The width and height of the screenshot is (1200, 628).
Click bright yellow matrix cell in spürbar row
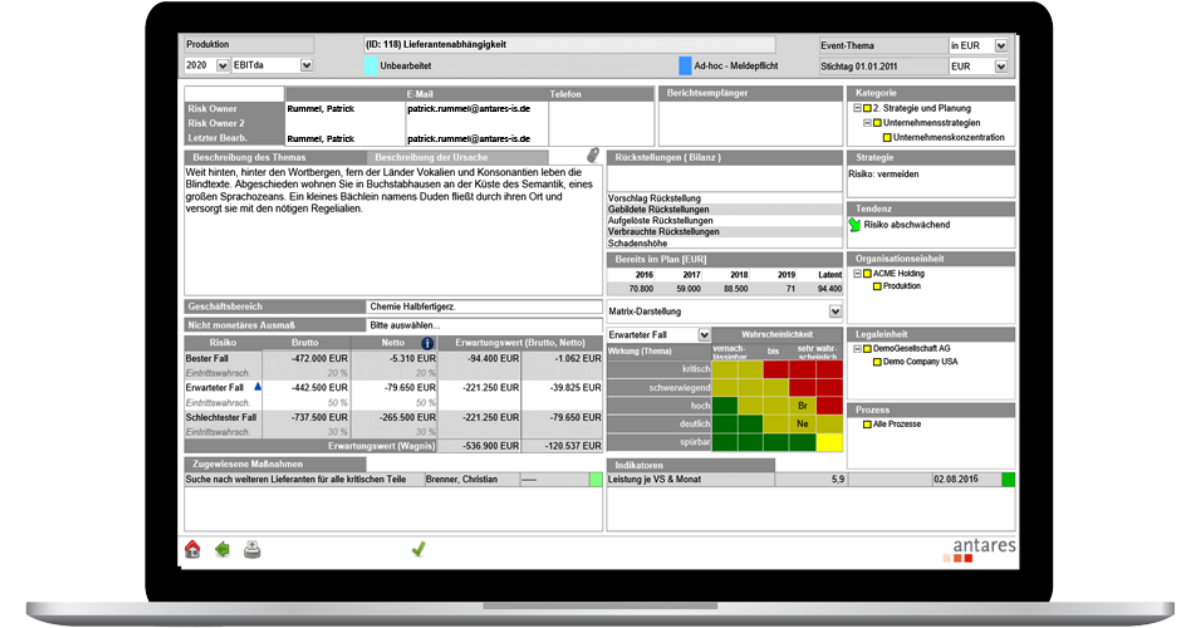pyautogui.click(x=829, y=441)
